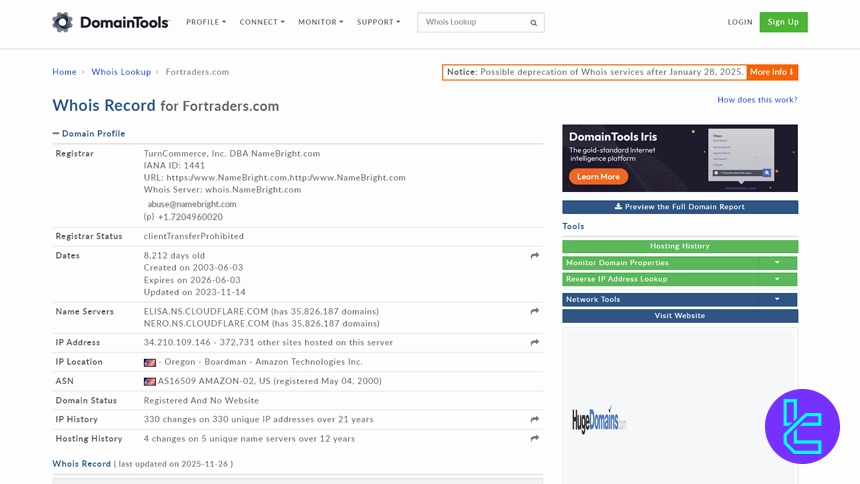The width and height of the screenshot is (860, 484).
Task: Click US flag icon in ASN row
Action: tap(150, 381)
